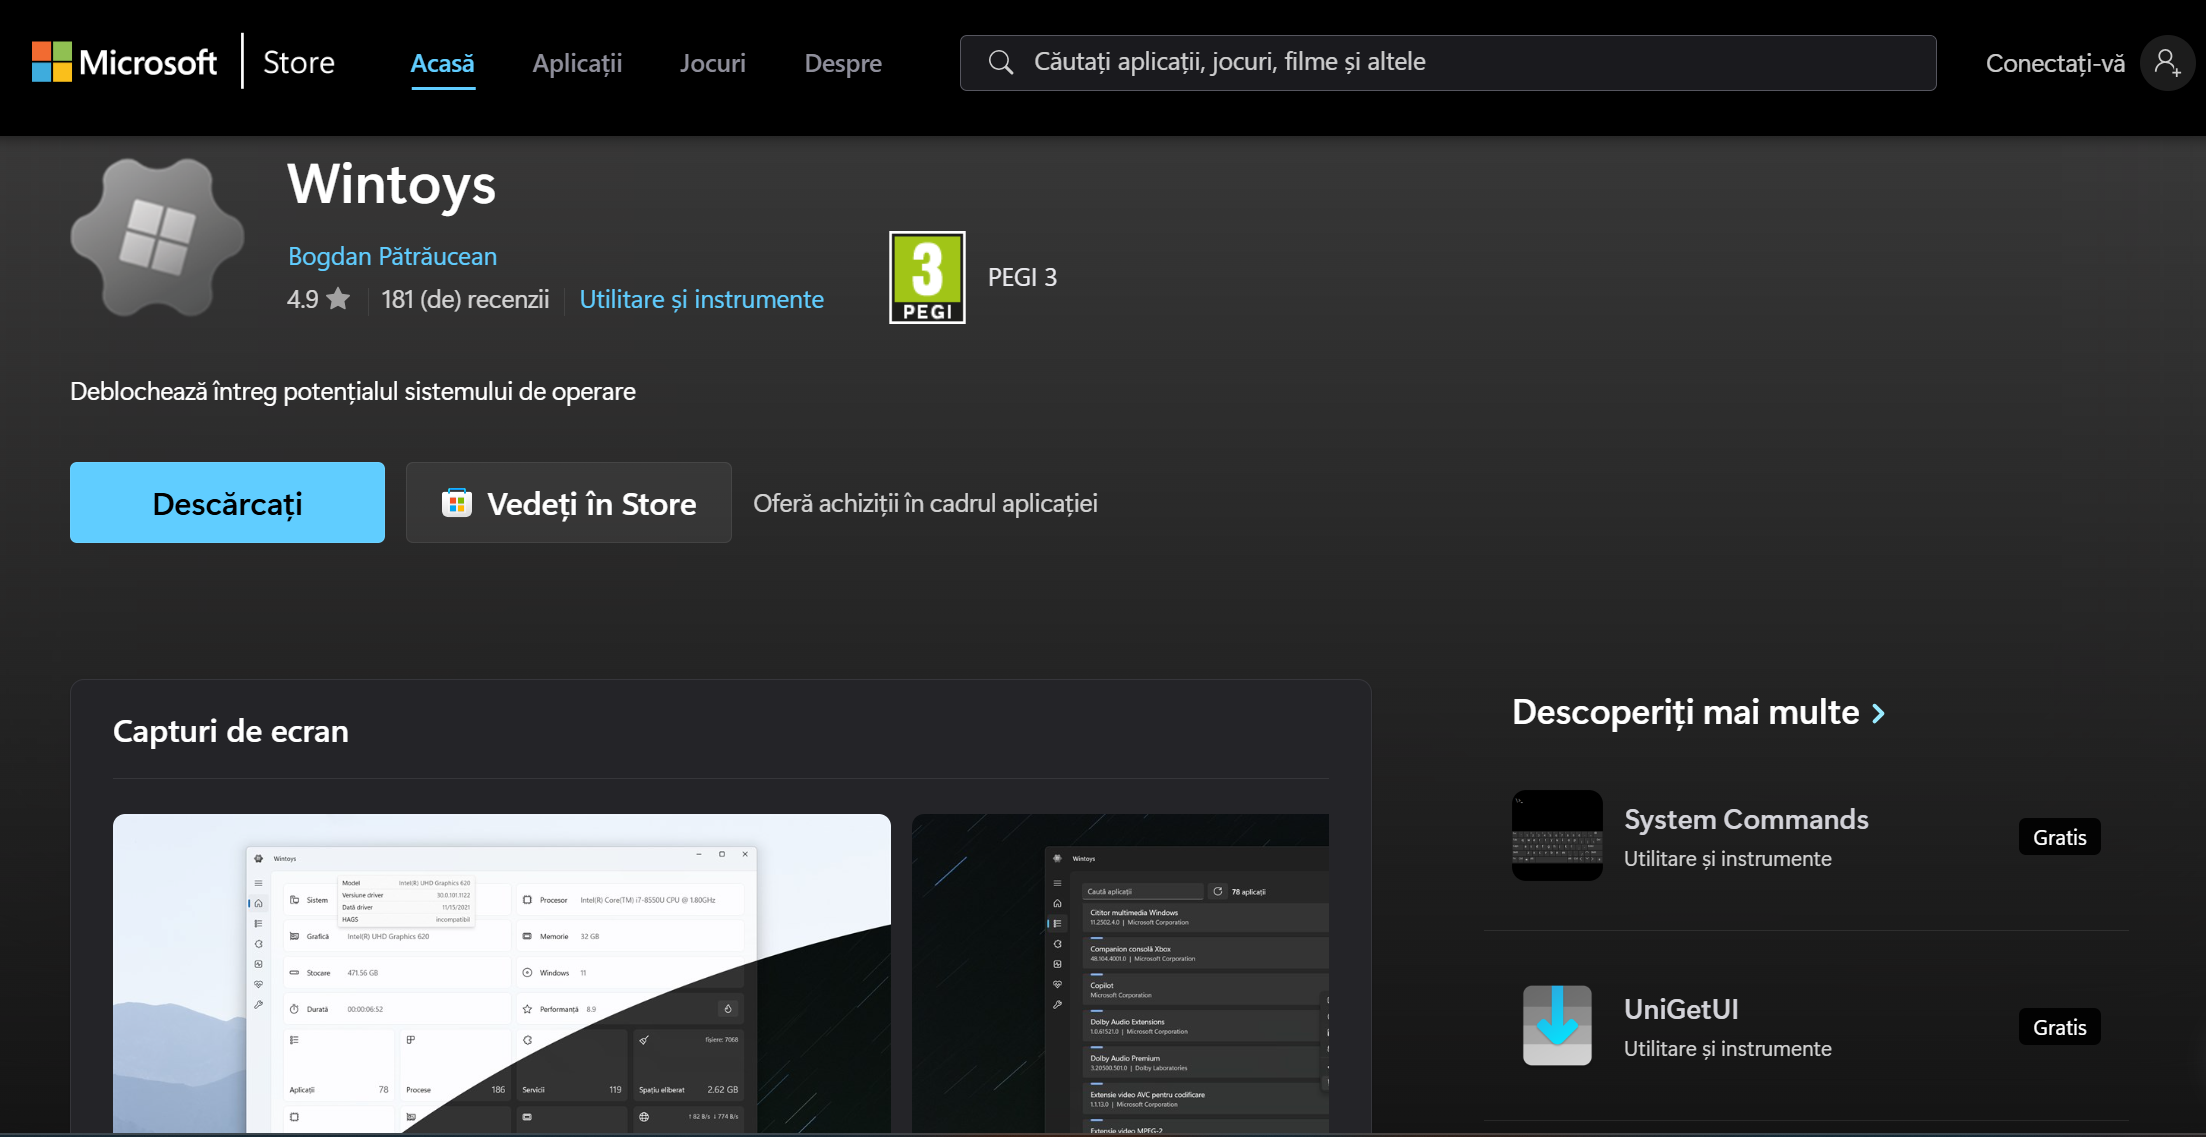Viewport: 2206px width, 1137px height.
Task: Click the System Commands app icon
Action: click(x=1557, y=835)
